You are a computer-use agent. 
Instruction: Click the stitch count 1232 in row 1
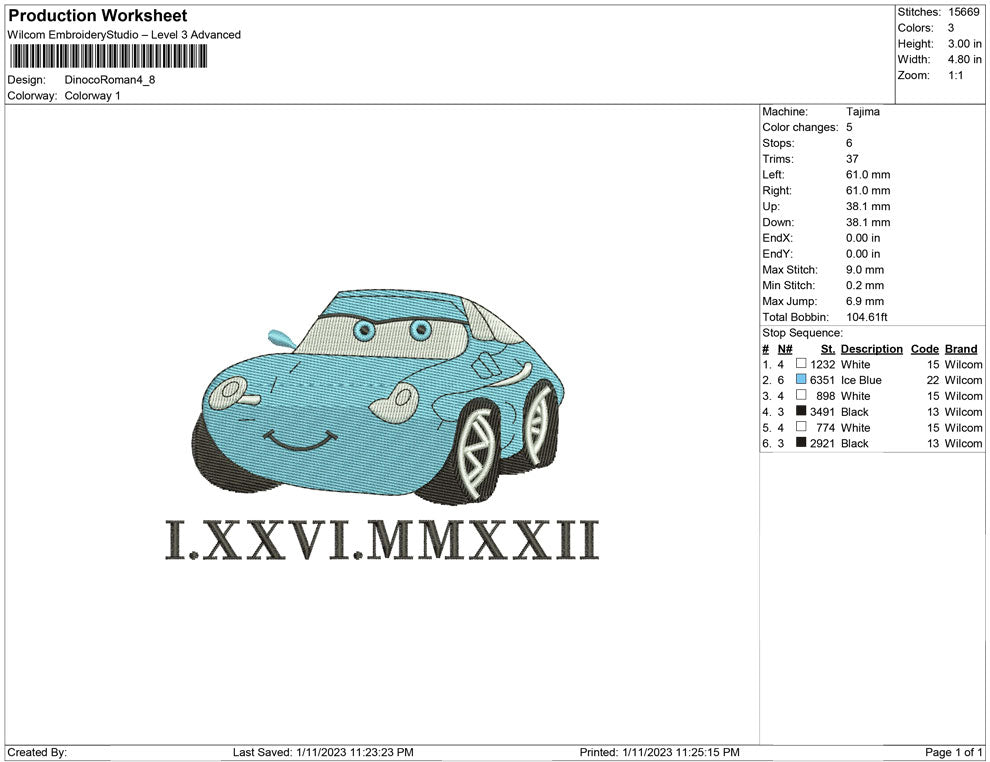pyautogui.click(x=822, y=364)
